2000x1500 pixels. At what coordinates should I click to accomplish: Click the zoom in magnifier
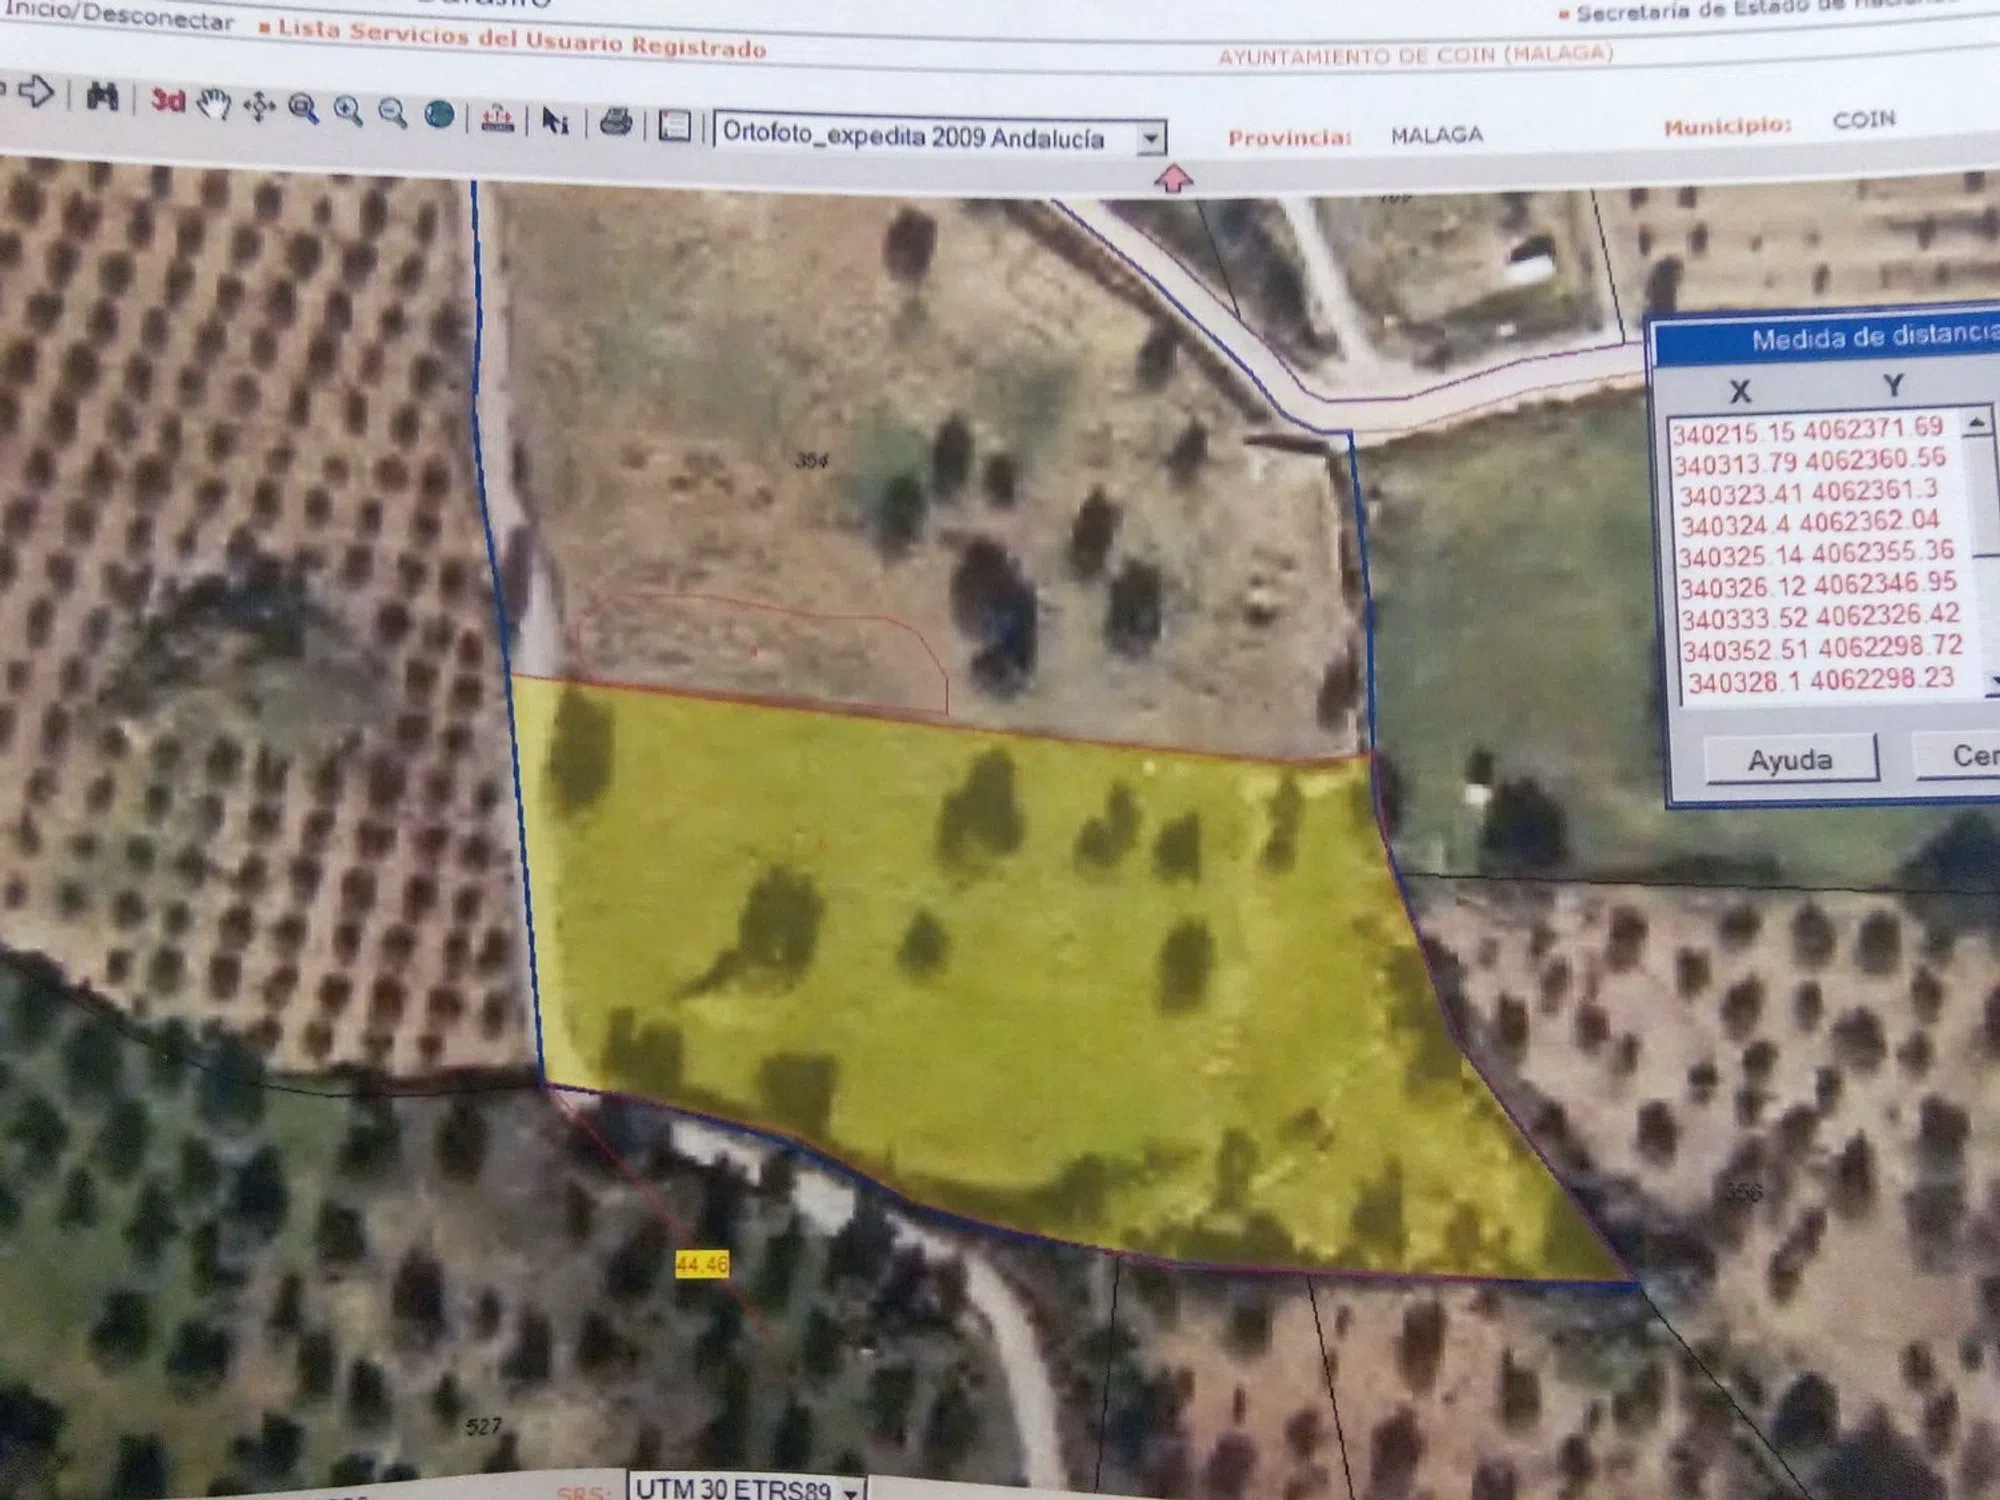[348, 111]
